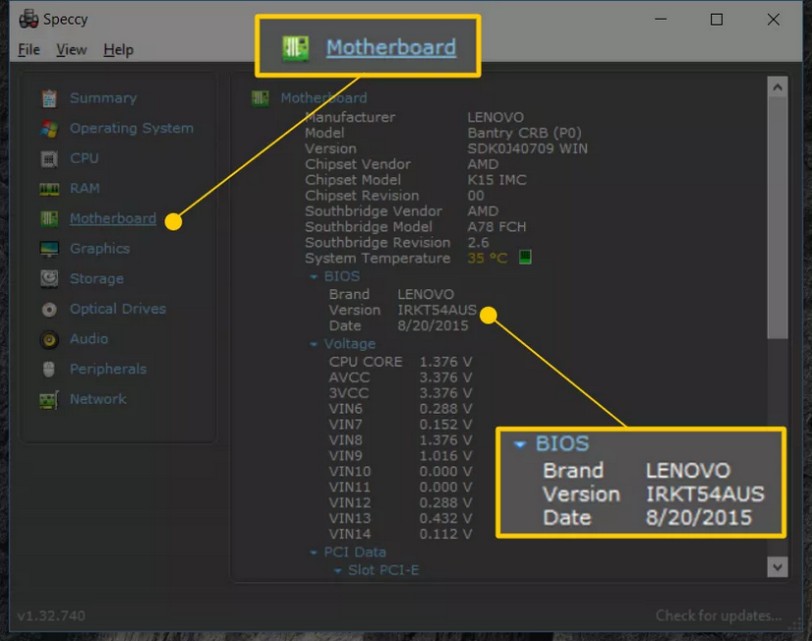
Task: Click the VIN13 0.432 V row
Action: point(400,518)
